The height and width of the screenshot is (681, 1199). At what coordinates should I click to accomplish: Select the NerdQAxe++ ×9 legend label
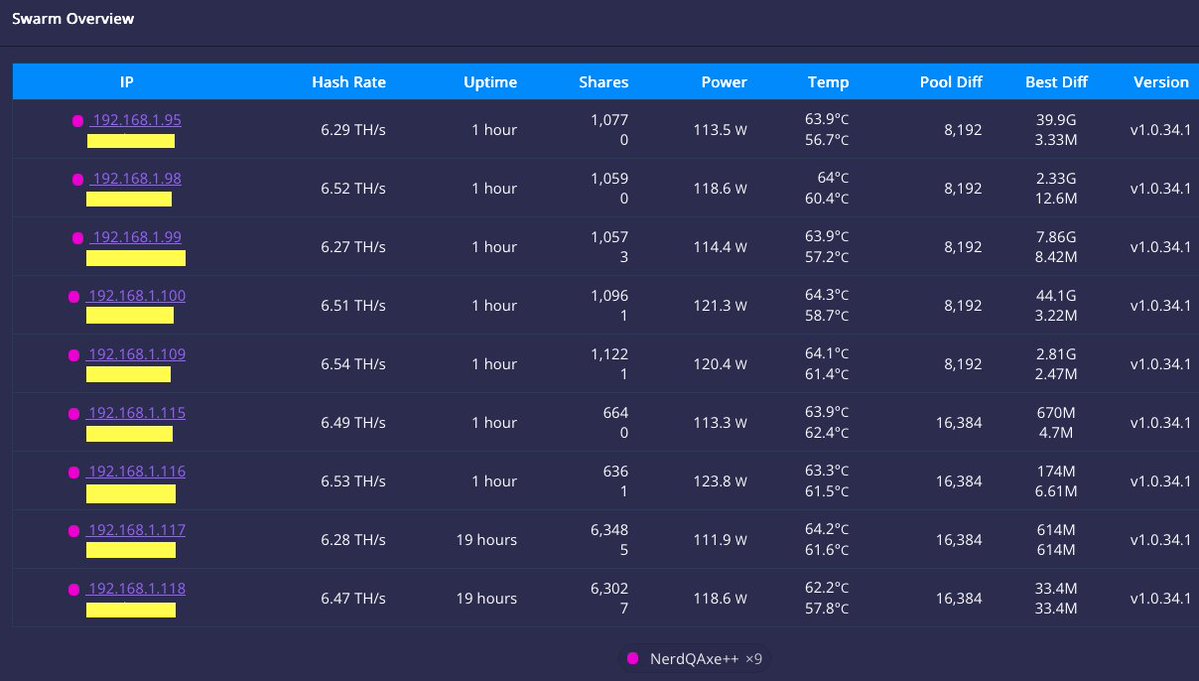click(x=706, y=659)
